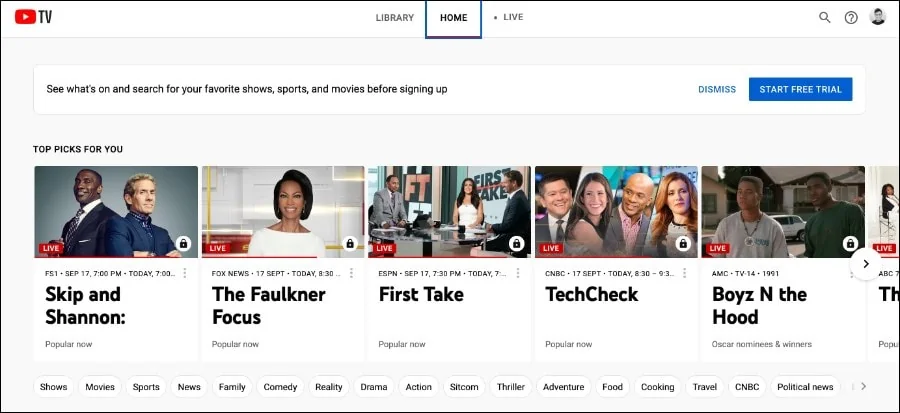Click lock icon on TechCheck thumbnail
The width and height of the screenshot is (900, 413).
pos(683,244)
